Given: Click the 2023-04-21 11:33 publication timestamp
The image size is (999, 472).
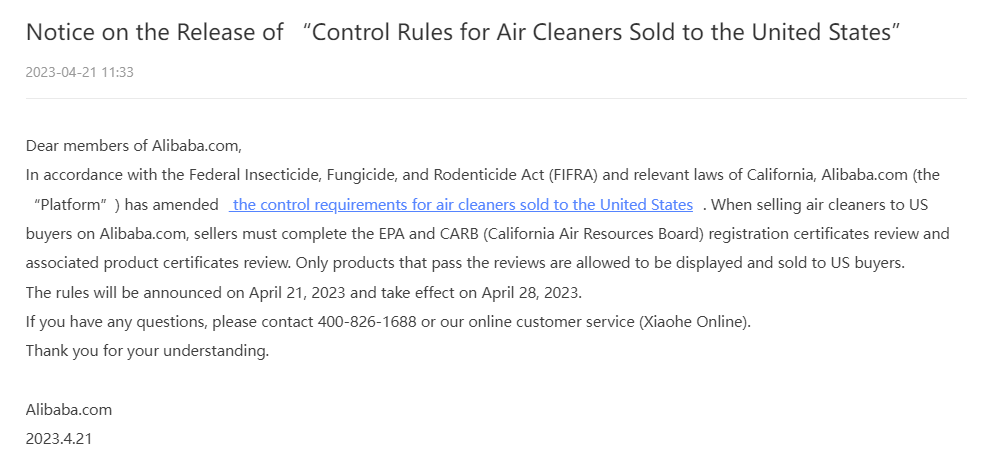Looking at the screenshot, I should [x=80, y=72].
